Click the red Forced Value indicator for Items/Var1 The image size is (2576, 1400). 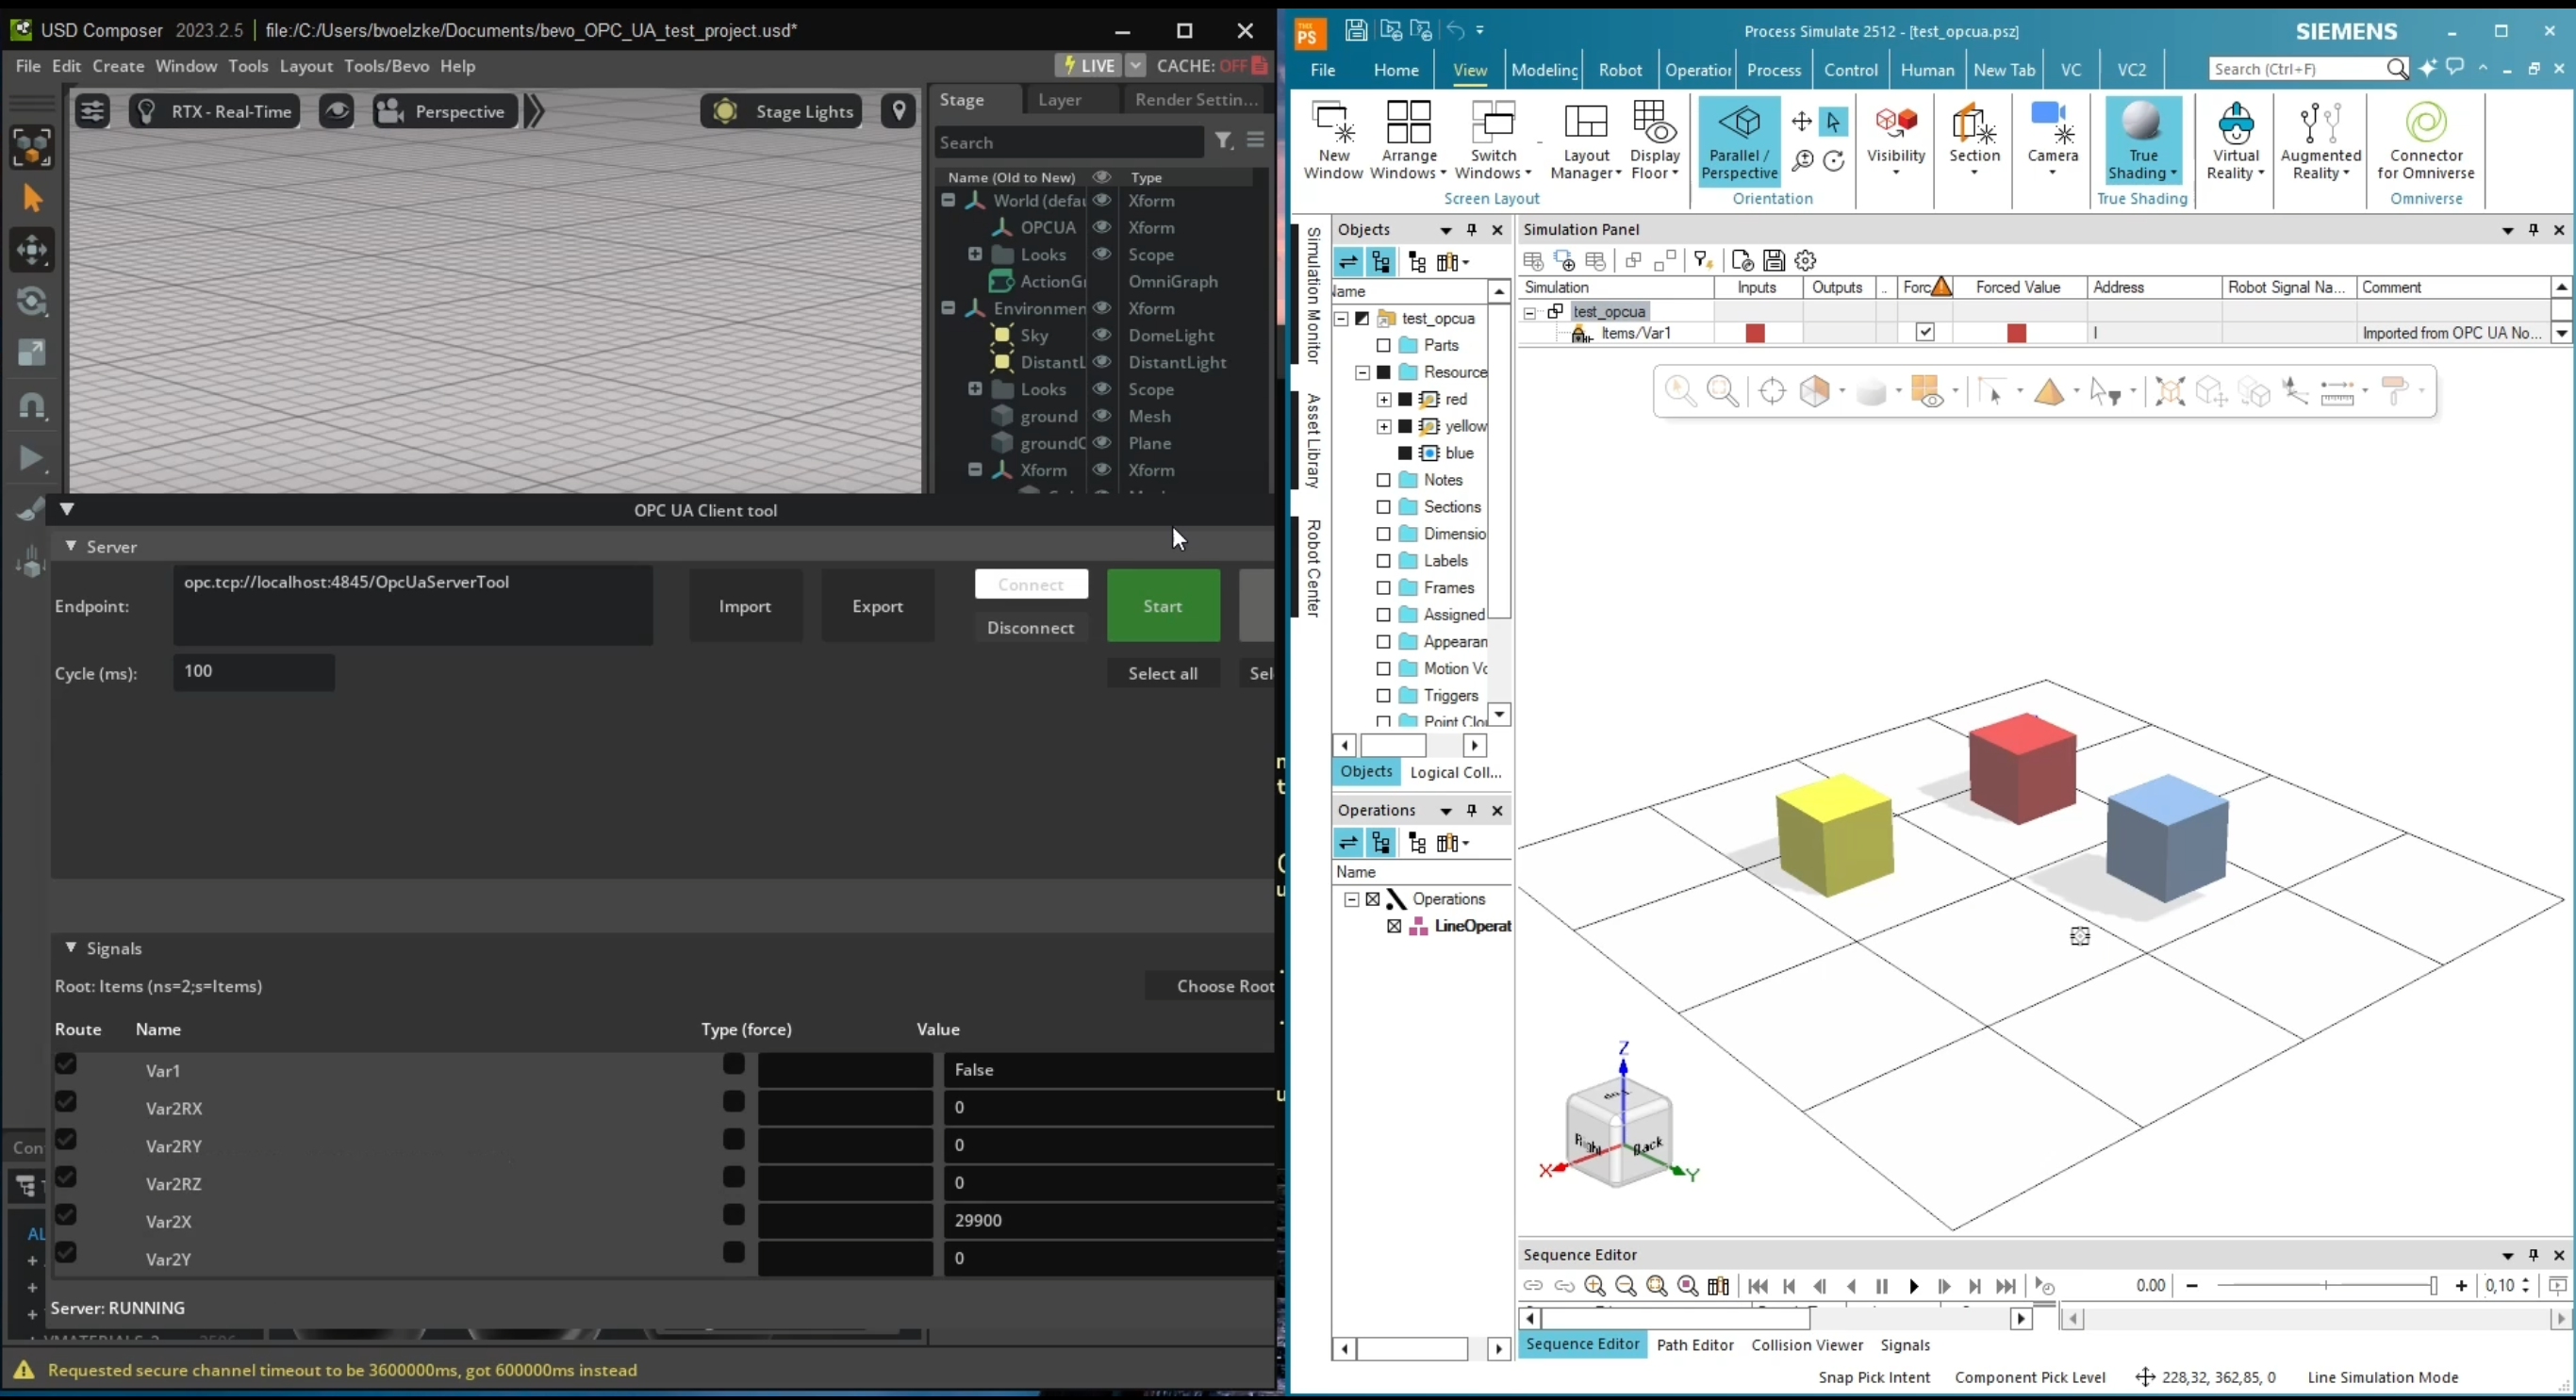[2016, 333]
